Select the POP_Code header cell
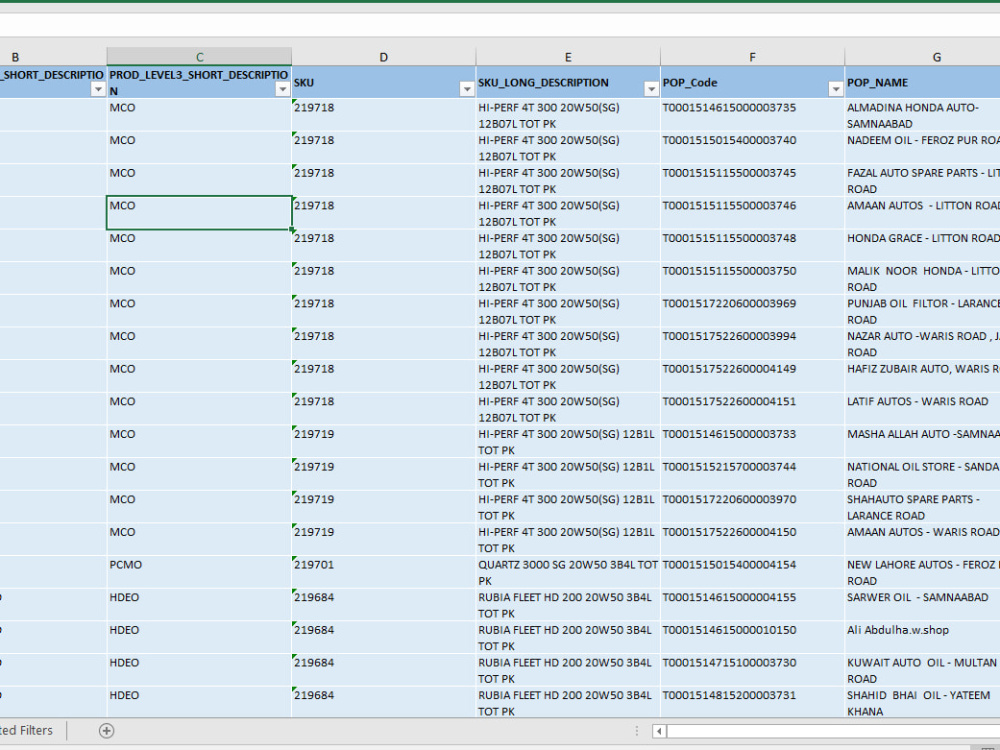Viewport: 1000px width, 750px height. click(752, 82)
